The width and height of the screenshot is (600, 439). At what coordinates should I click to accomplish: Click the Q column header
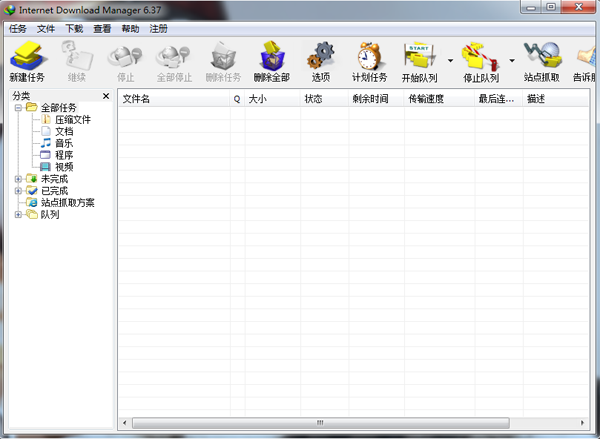tap(237, 99)
